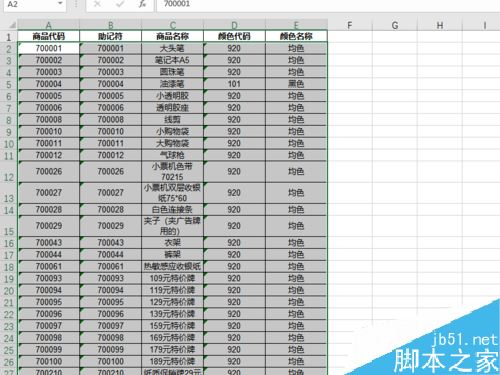Viewport: 500px width, 375px height.
Task: Click cell 油漆笔
Action: tap(173, 84)
